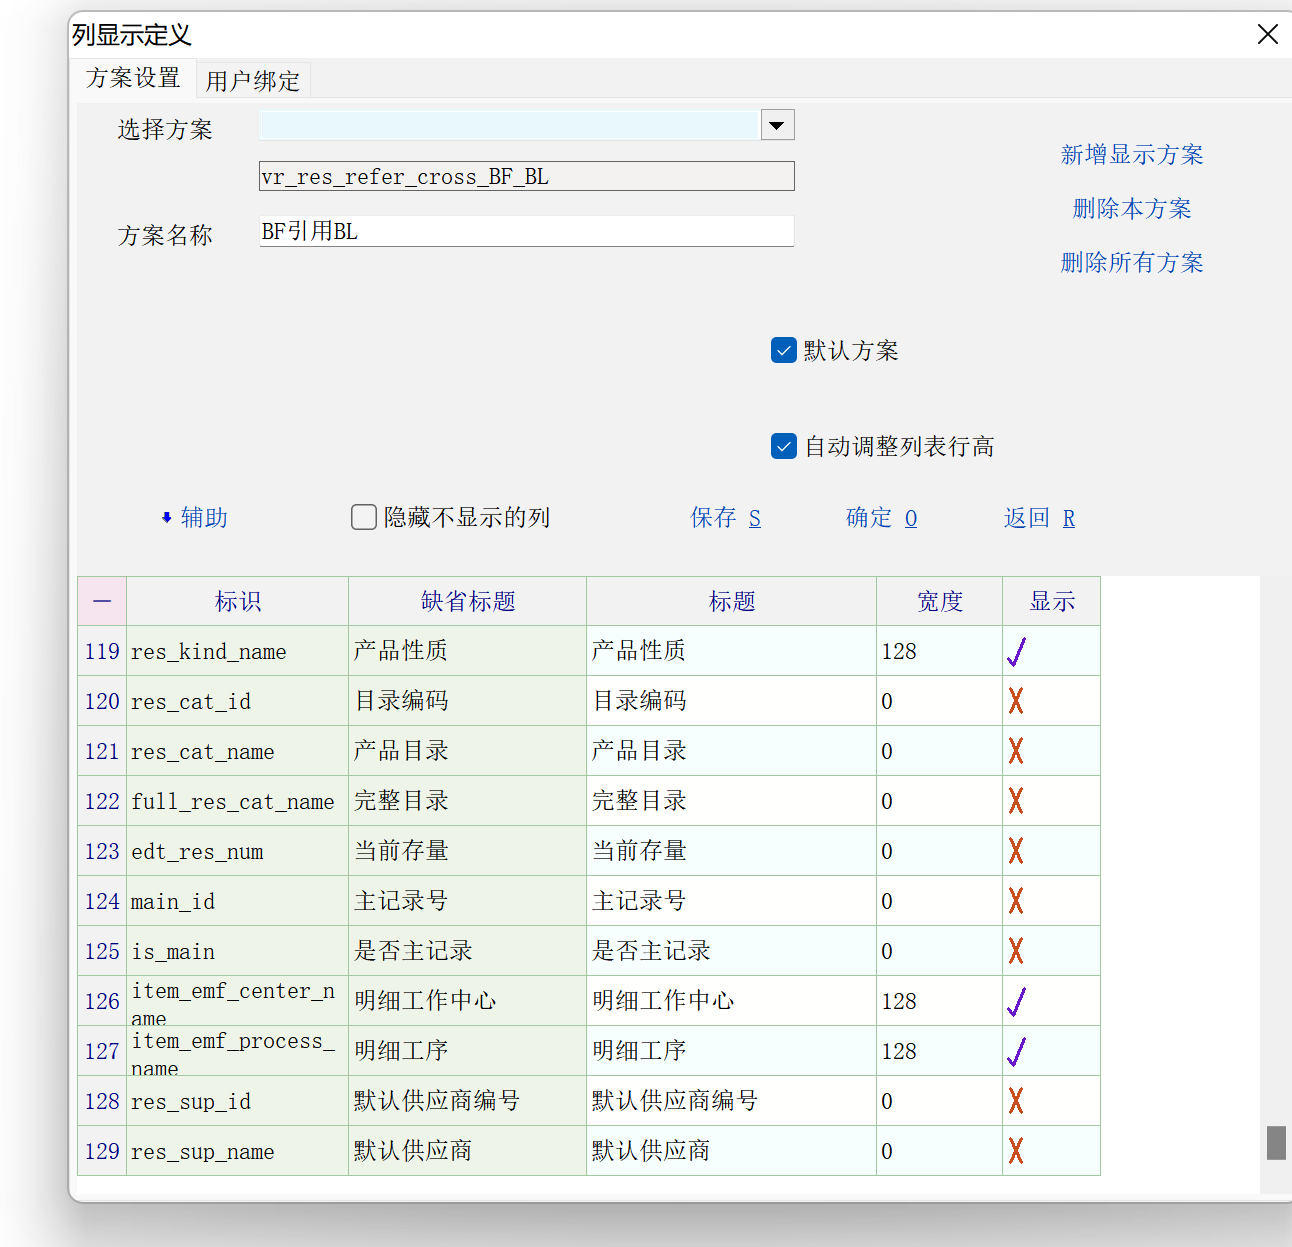This screenshot has width=1292, height=1247.
Task: Select the 方案设置 tab
Action: (x=133, y=78)
